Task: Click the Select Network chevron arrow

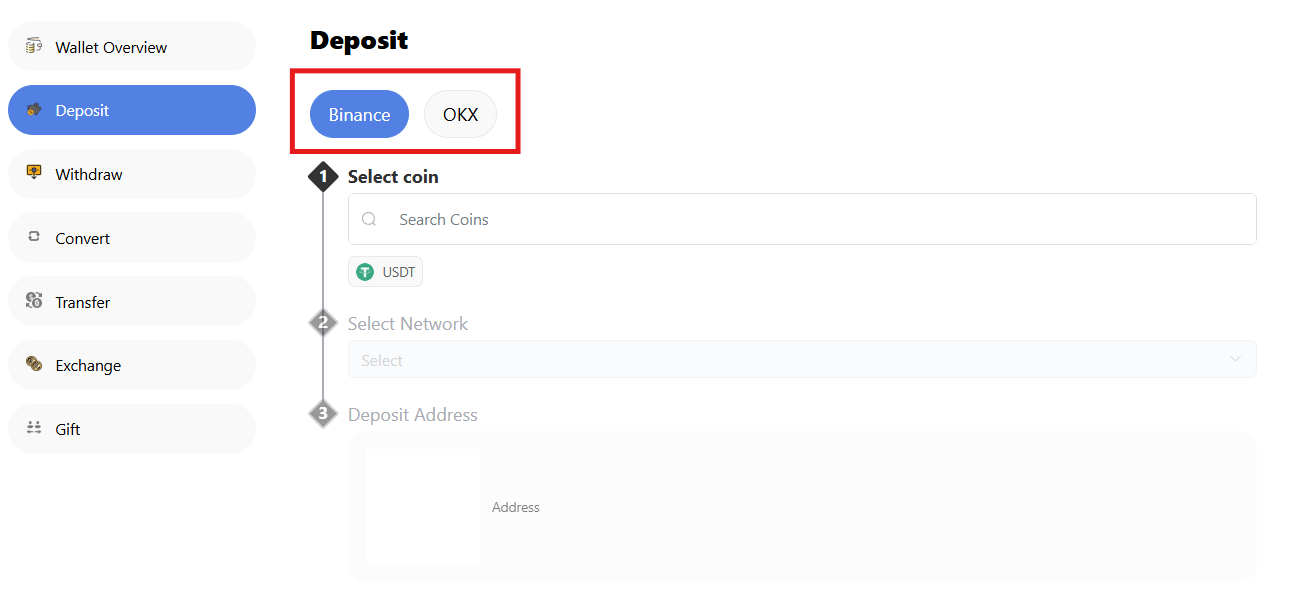Action: tap(1235, 359)
